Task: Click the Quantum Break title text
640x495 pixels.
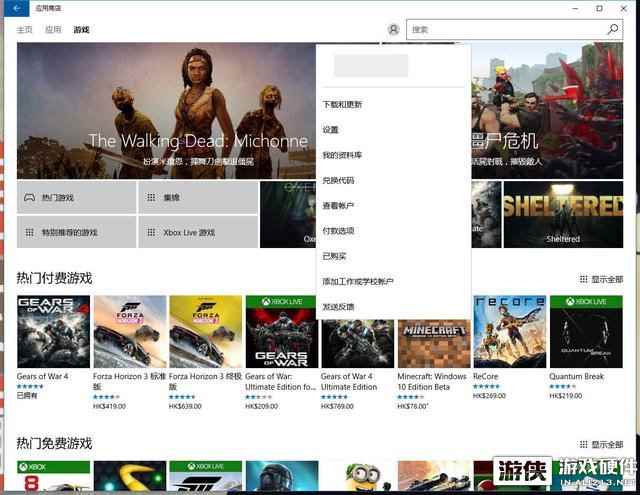Action: 576,376
